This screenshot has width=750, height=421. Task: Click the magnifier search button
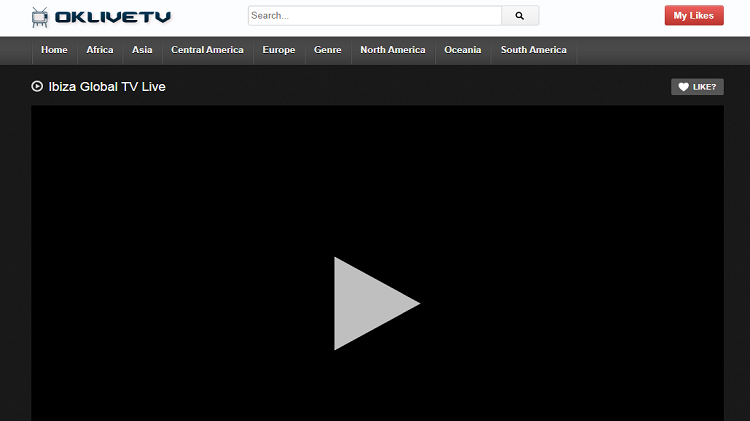click(x=520, y=16)
